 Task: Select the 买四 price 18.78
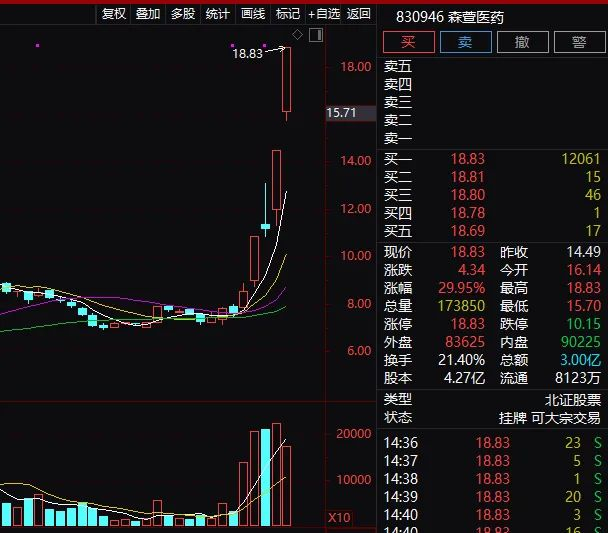click(x=468, y=213)
